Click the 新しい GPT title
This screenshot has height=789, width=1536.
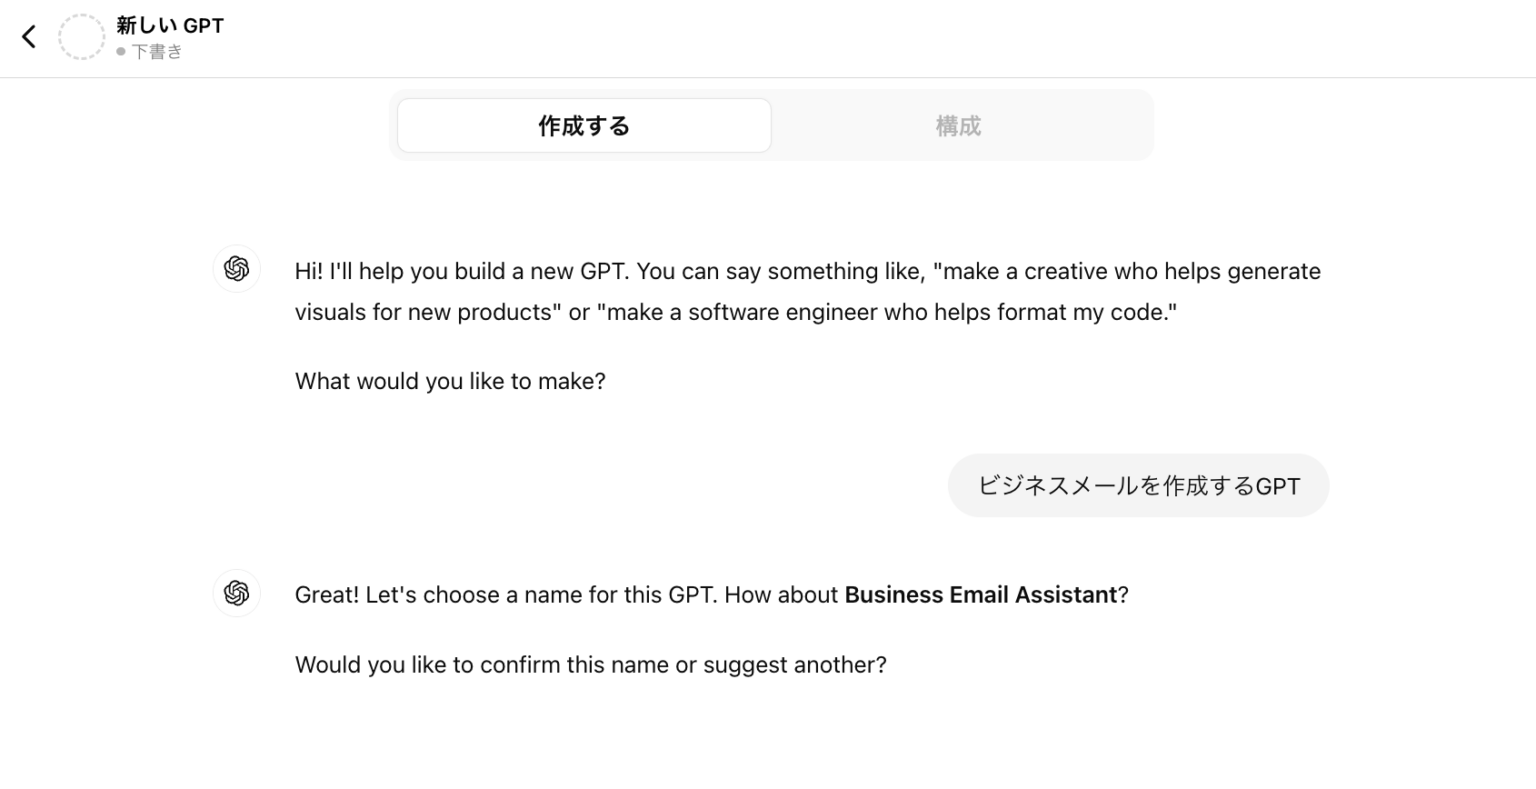pyautogui.click(x=170, y=25)
